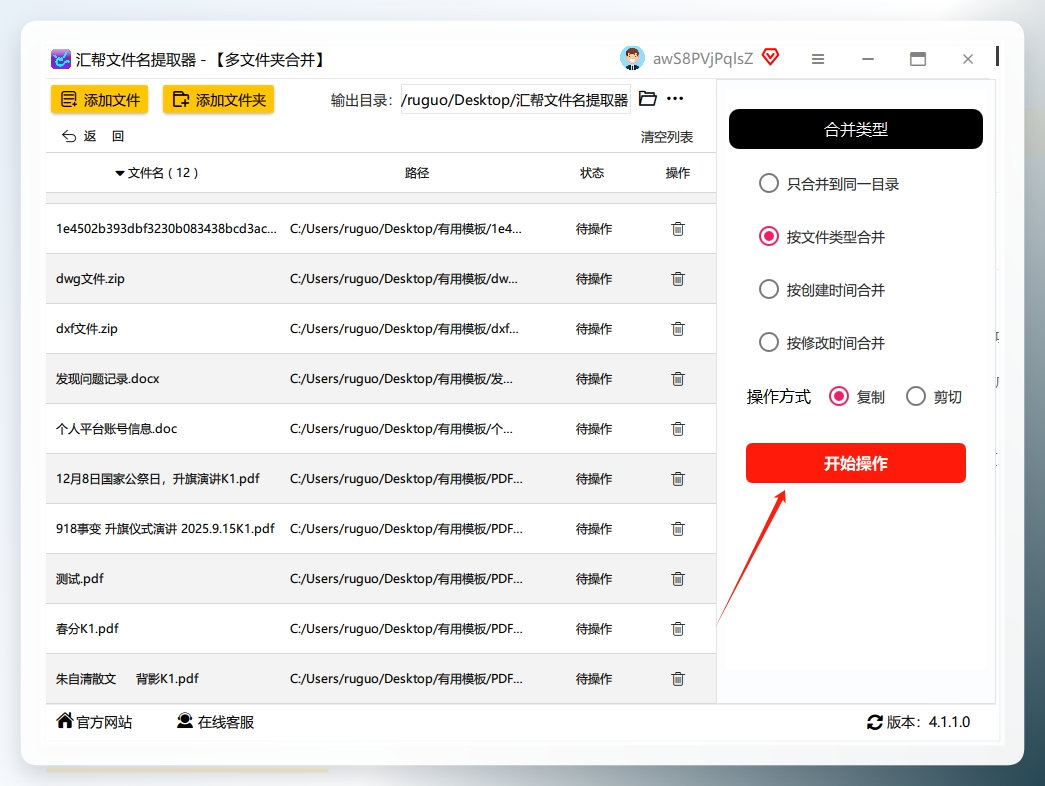The width and height of the screenshot is (1045, 786).
Task: Delete the 测试.pdf row
Action: pyautogui.click(x=678, y=579)
